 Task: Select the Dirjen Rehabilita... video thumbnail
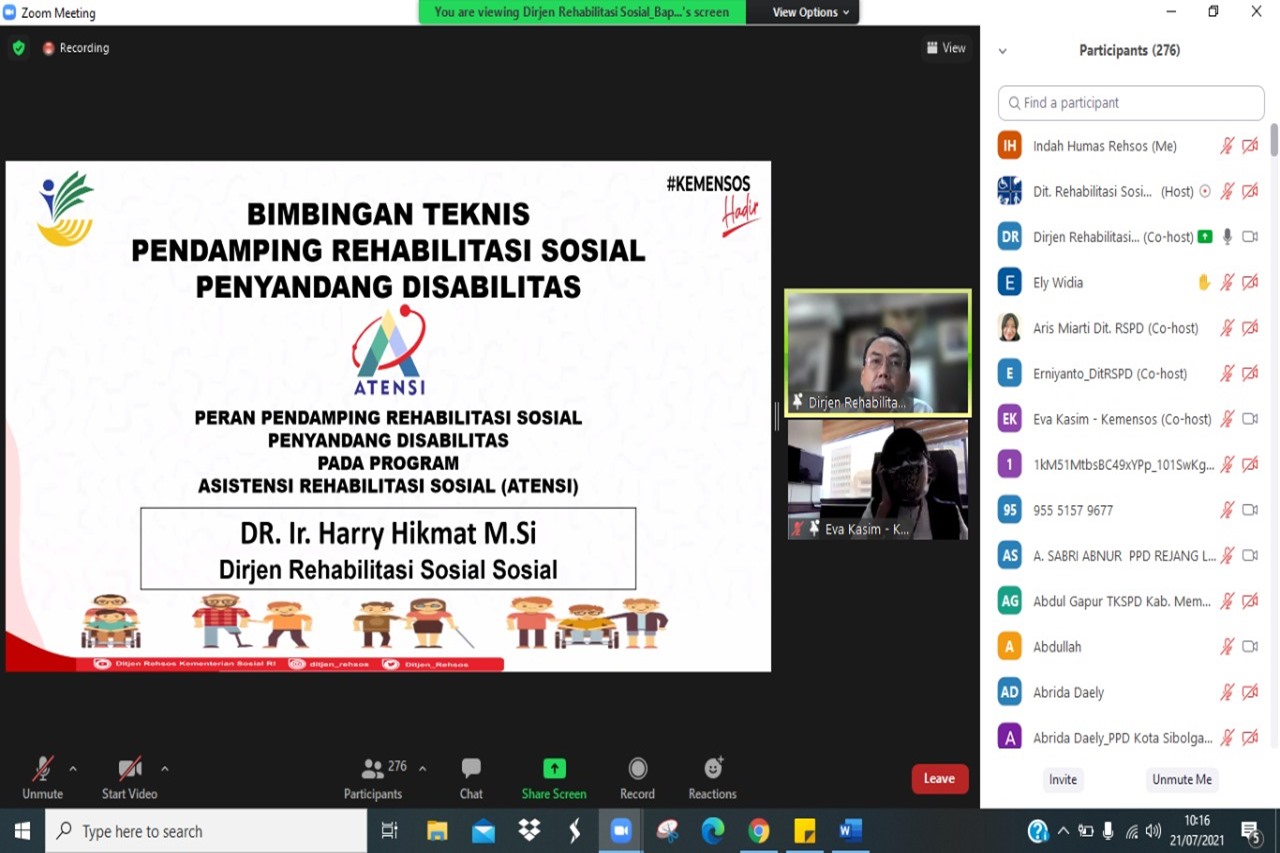coord(878,352)
